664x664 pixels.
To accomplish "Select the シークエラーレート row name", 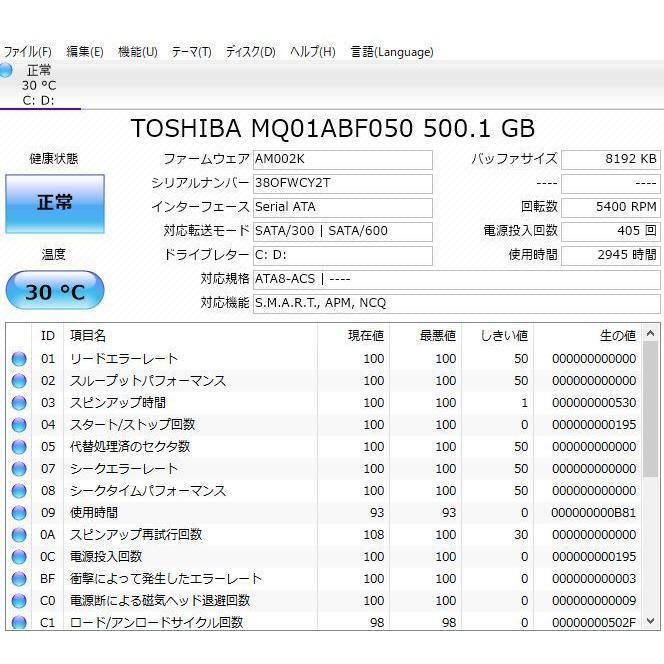I will pyautogui.click(x=124, y=469).
